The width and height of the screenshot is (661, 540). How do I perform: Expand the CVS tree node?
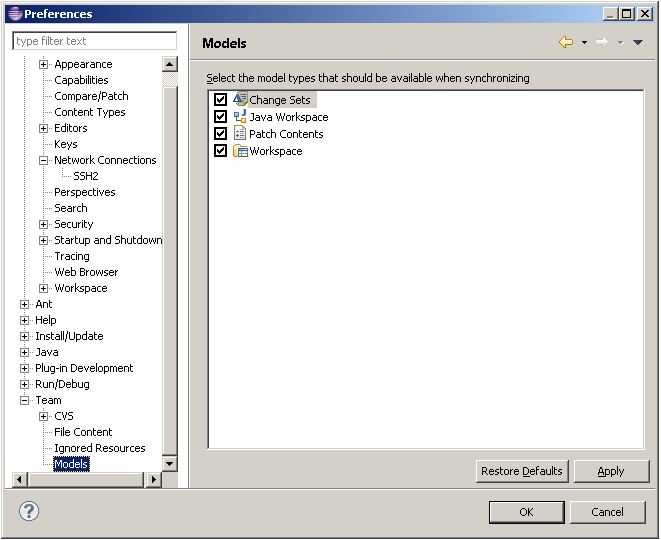click(x=43, y=417)
